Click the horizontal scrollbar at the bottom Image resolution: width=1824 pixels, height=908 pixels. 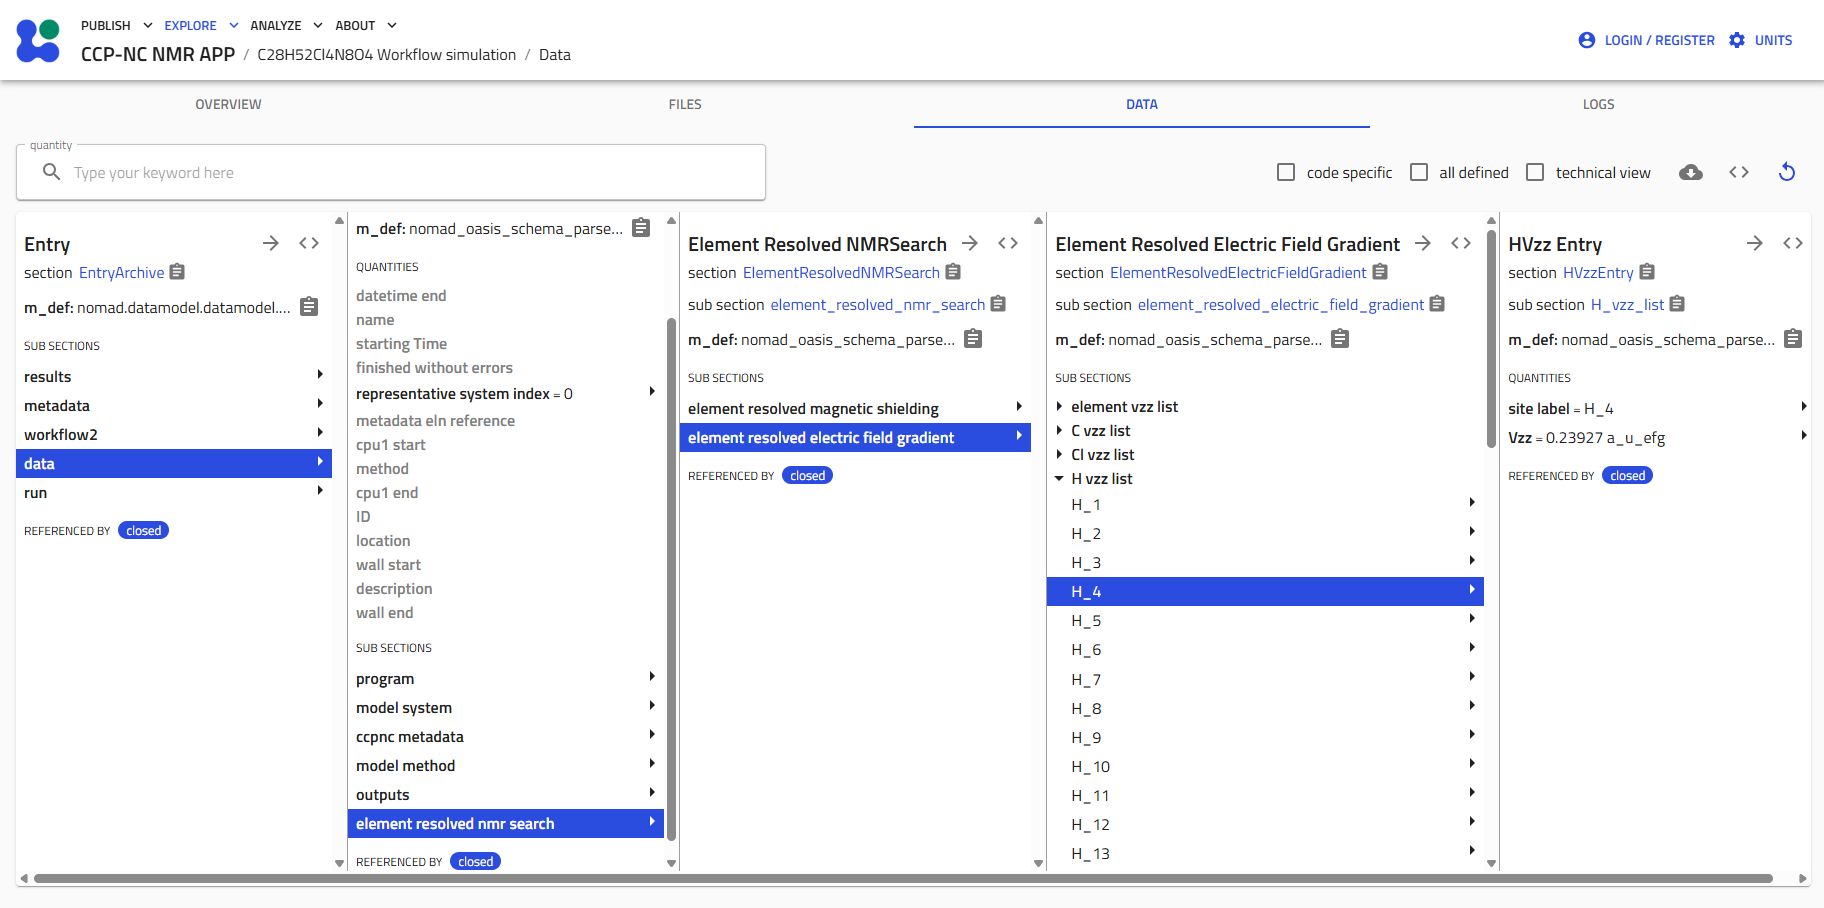coord(902,878)
